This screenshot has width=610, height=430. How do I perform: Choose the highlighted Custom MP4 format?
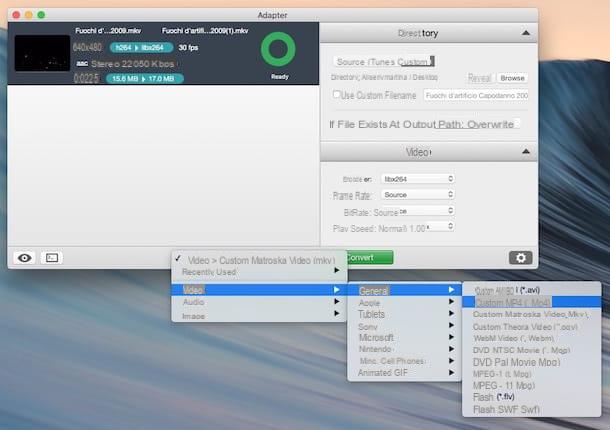[531, 302]
